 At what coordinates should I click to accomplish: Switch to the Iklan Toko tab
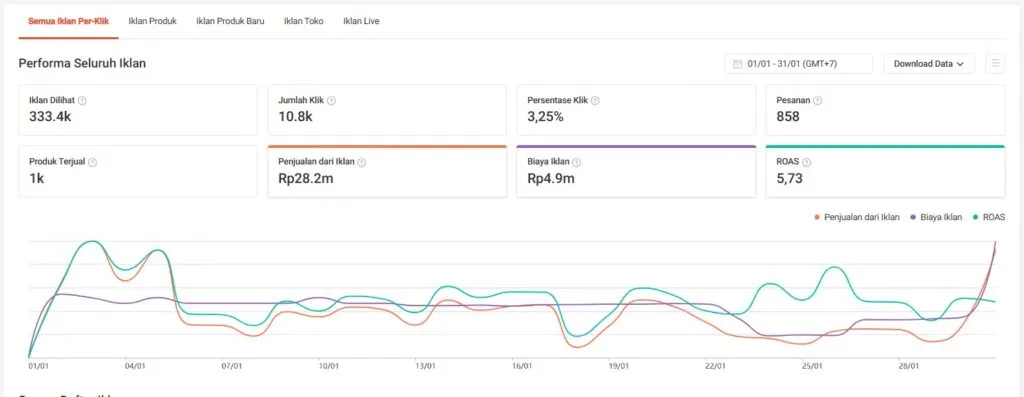(304, 21)
